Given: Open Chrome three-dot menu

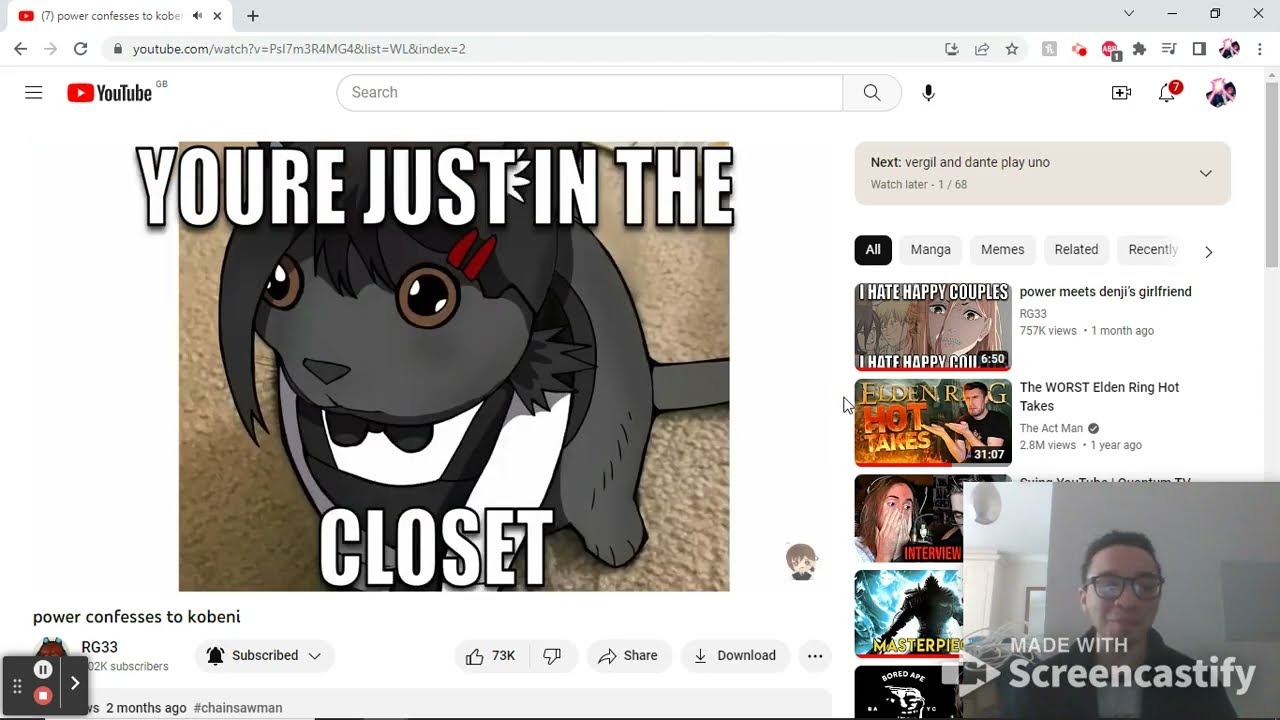Looking at the screenshot, I should click(x=1259, y=49).
